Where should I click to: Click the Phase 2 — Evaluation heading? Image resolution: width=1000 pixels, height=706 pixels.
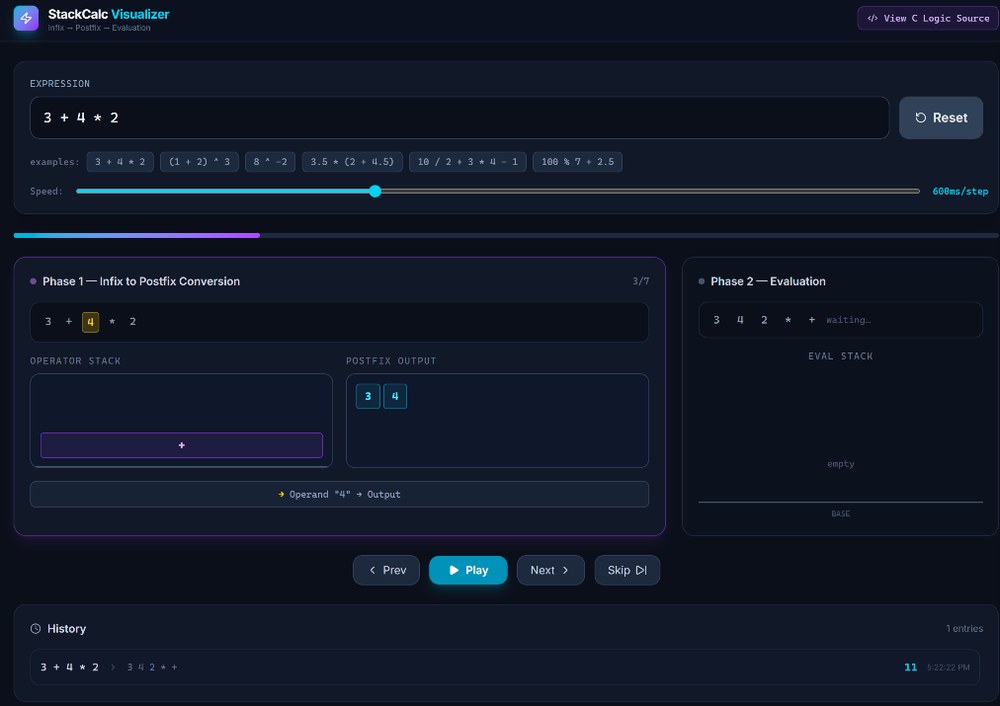(768, 281)
